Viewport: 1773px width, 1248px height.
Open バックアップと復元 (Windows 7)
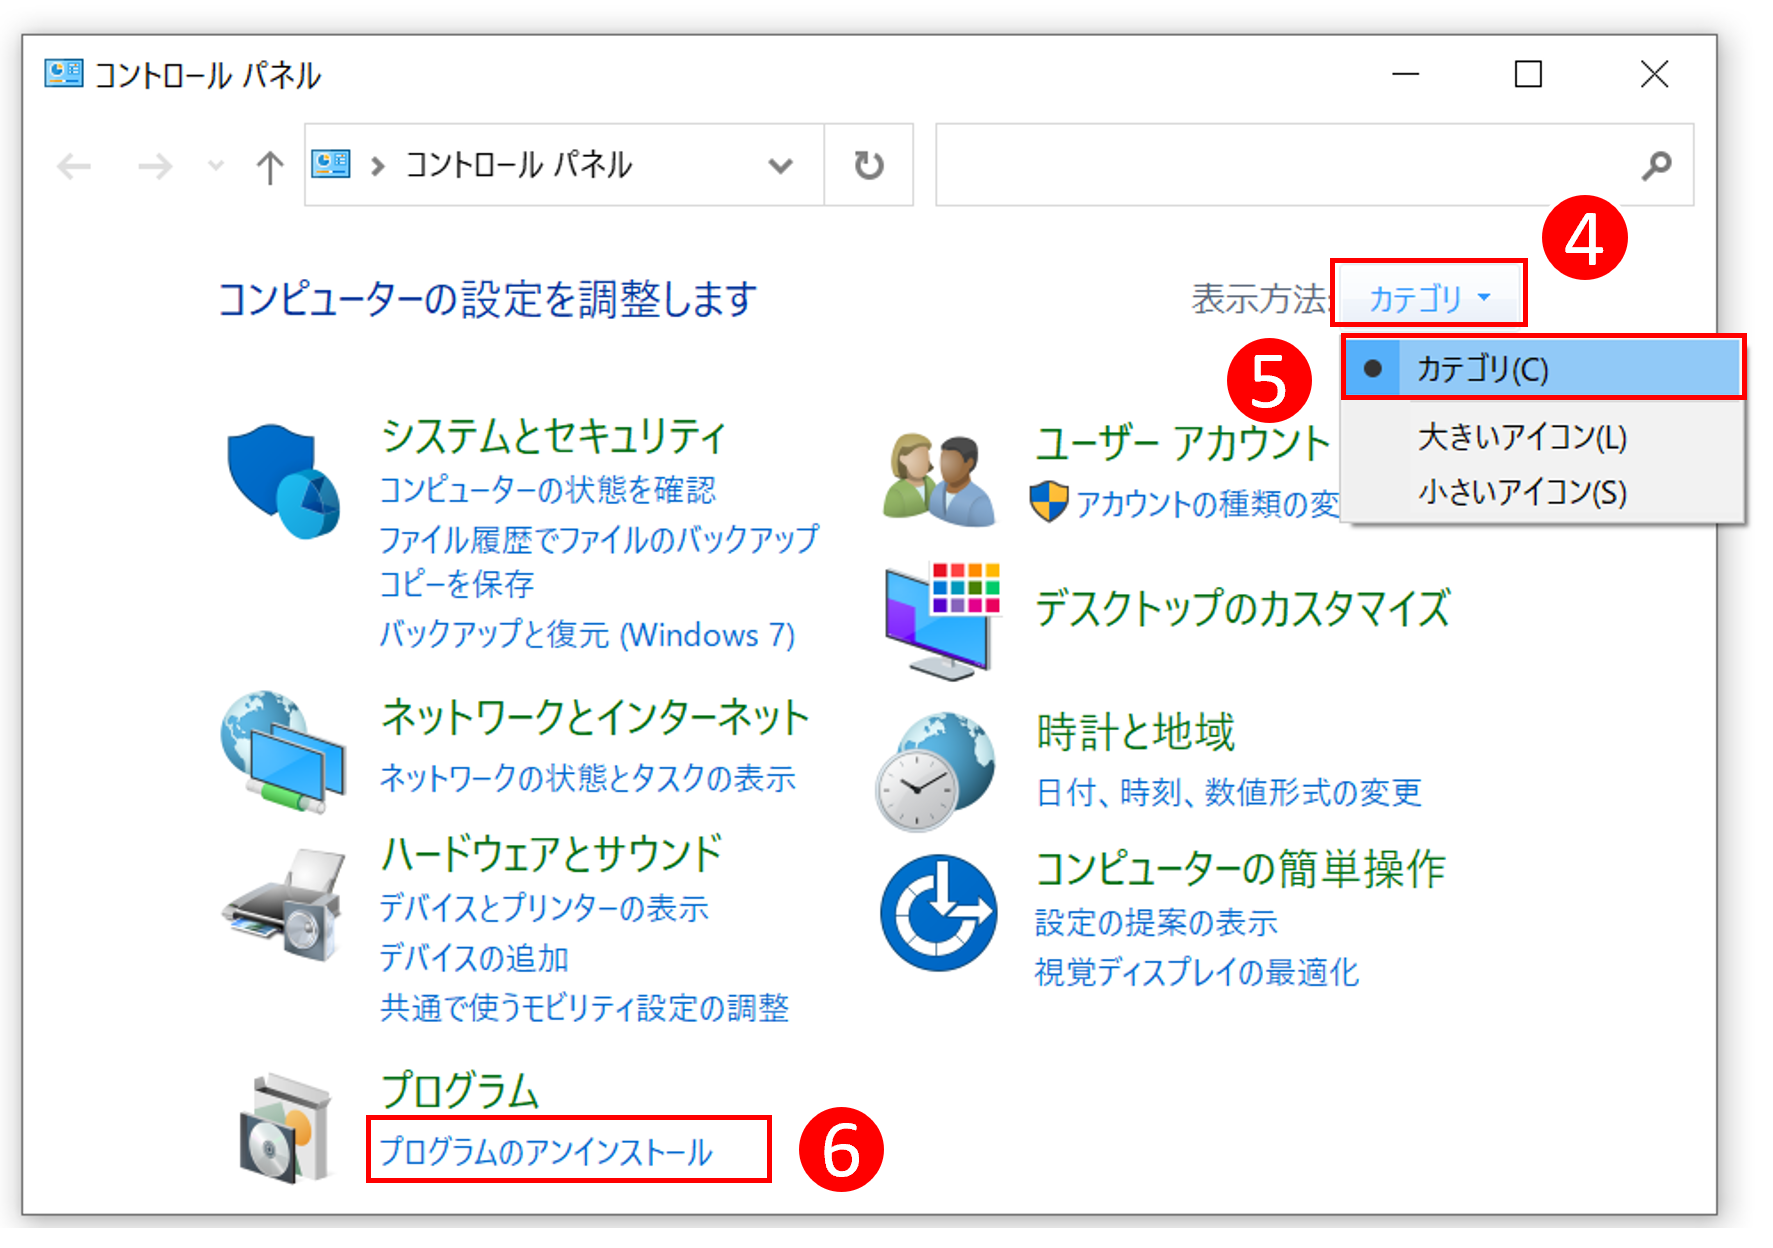(587, 634)
